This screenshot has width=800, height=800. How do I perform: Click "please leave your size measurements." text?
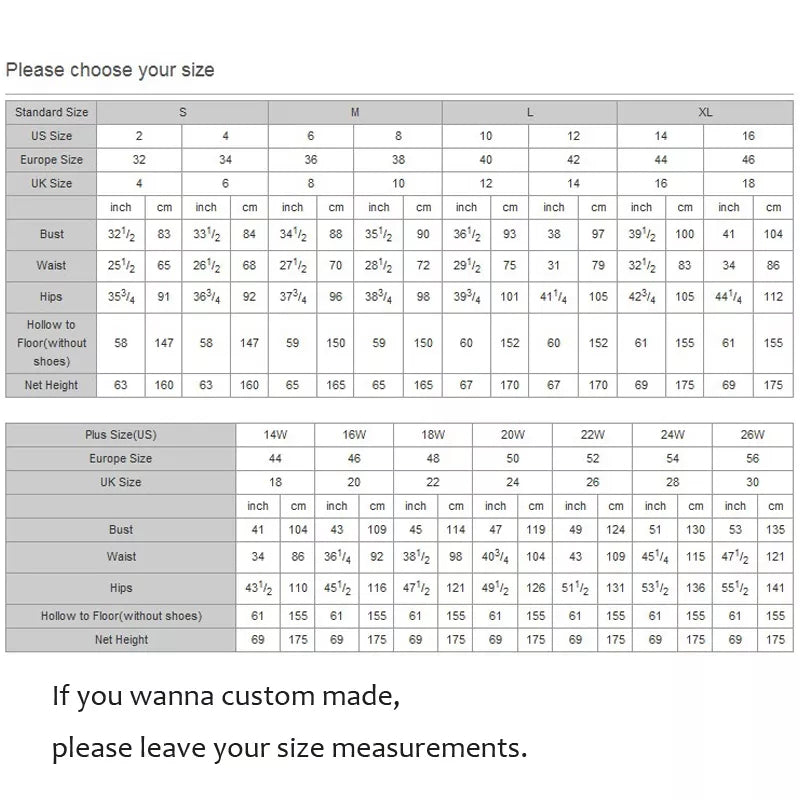pyautogui.click(x=289, y=746)
